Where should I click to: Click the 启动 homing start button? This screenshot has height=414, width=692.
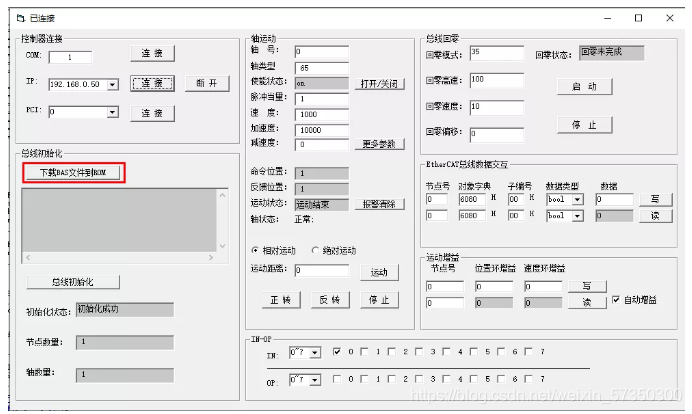[585, 87]
